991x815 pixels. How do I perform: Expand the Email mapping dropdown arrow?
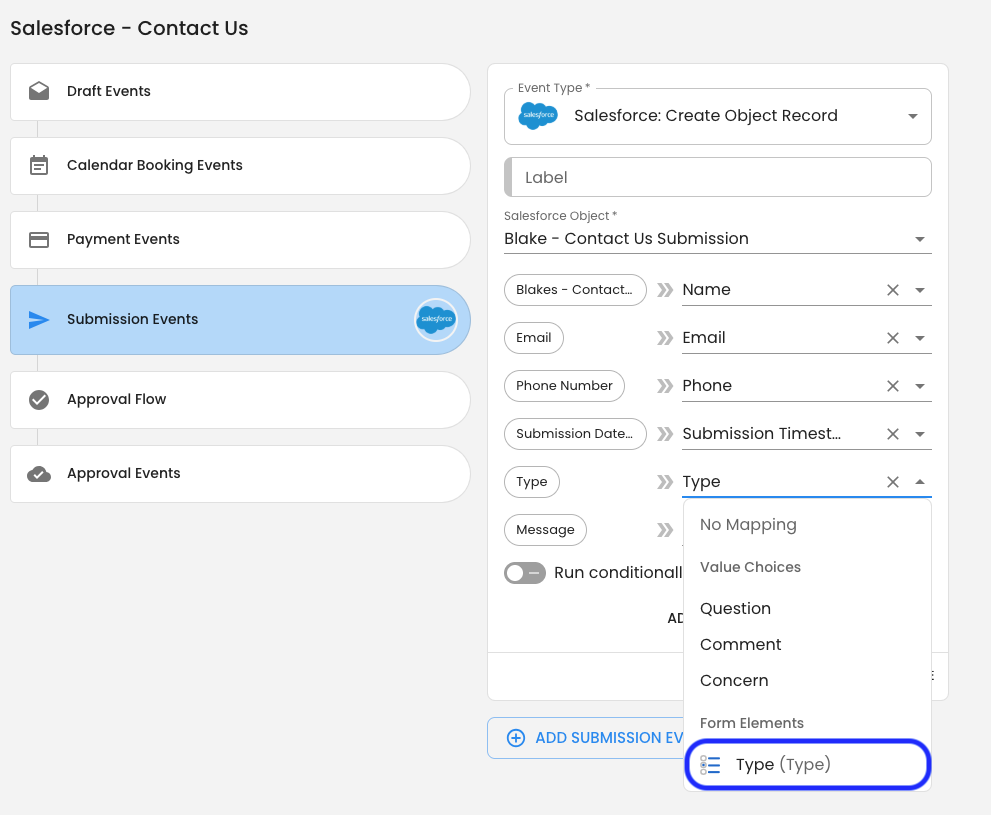pyautogui.click(x=920, y=338)
